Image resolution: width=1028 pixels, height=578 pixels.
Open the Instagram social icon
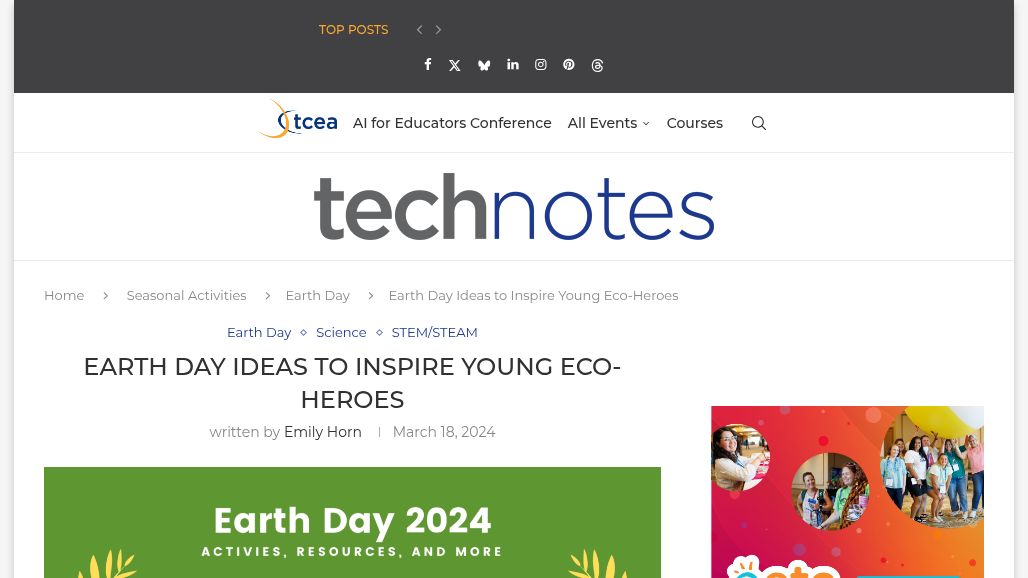541,65
